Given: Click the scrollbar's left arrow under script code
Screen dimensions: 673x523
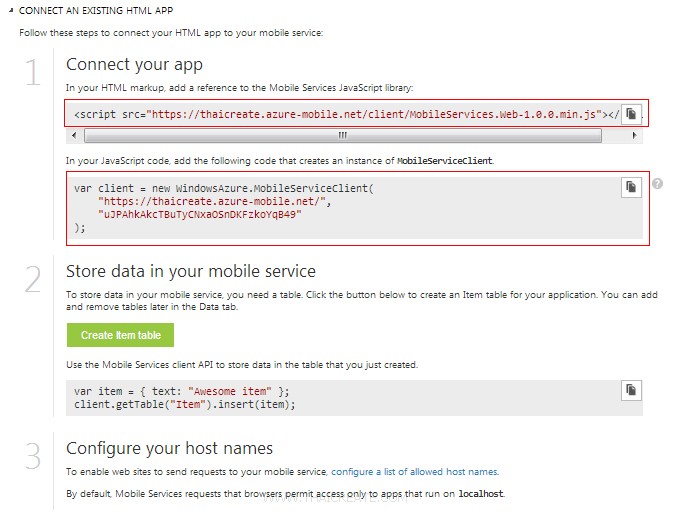Looking at the screenshot, I should [73, 134].
